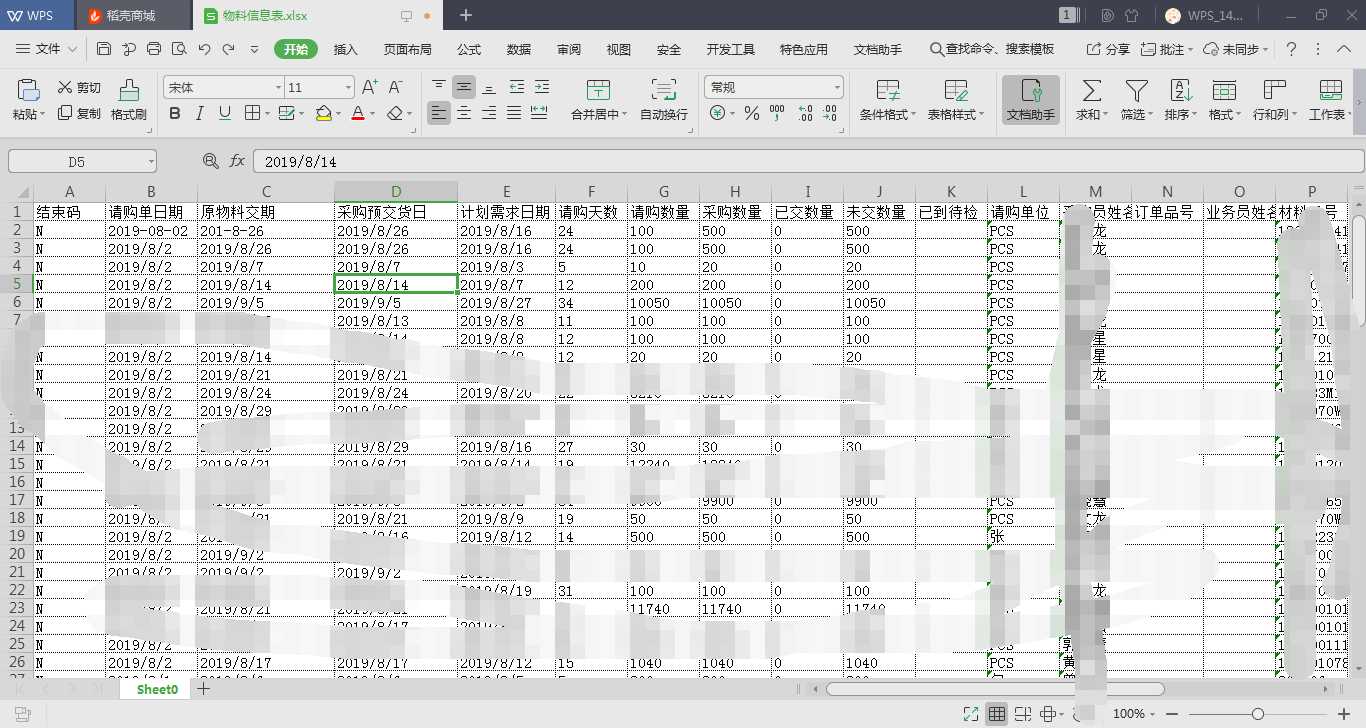The image size is (1366, 728).
Task: Toggle wrap text (自动换行)
Action: (x=664, y=100)
